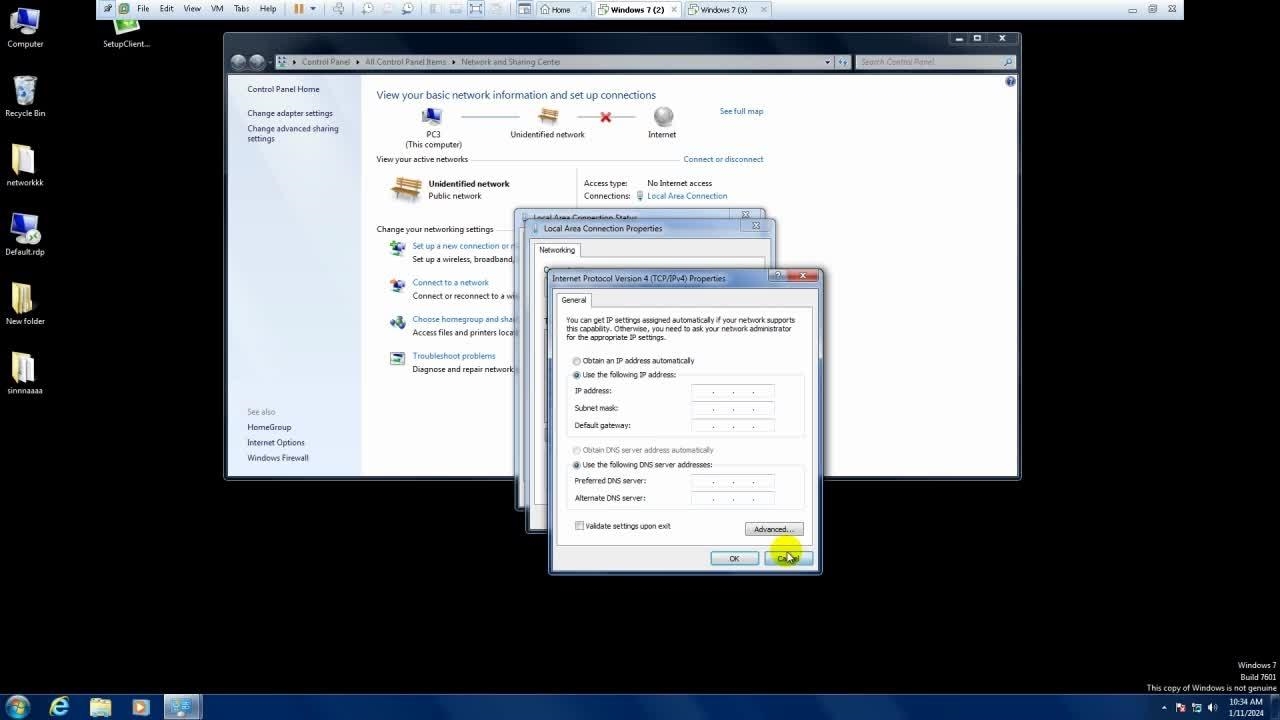Click the Windows Start orb
The width and height of the screenshot is (1280, 720).
click(17, 707)
